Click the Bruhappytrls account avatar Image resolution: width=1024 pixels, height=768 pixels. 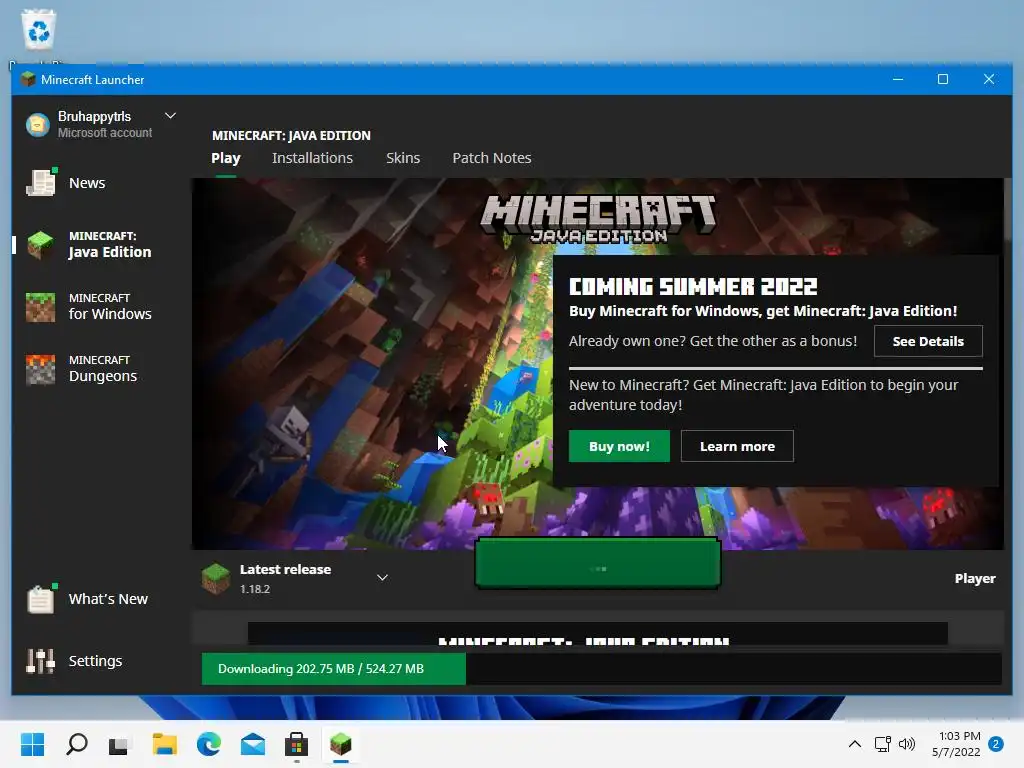click(x=38, y=124)
